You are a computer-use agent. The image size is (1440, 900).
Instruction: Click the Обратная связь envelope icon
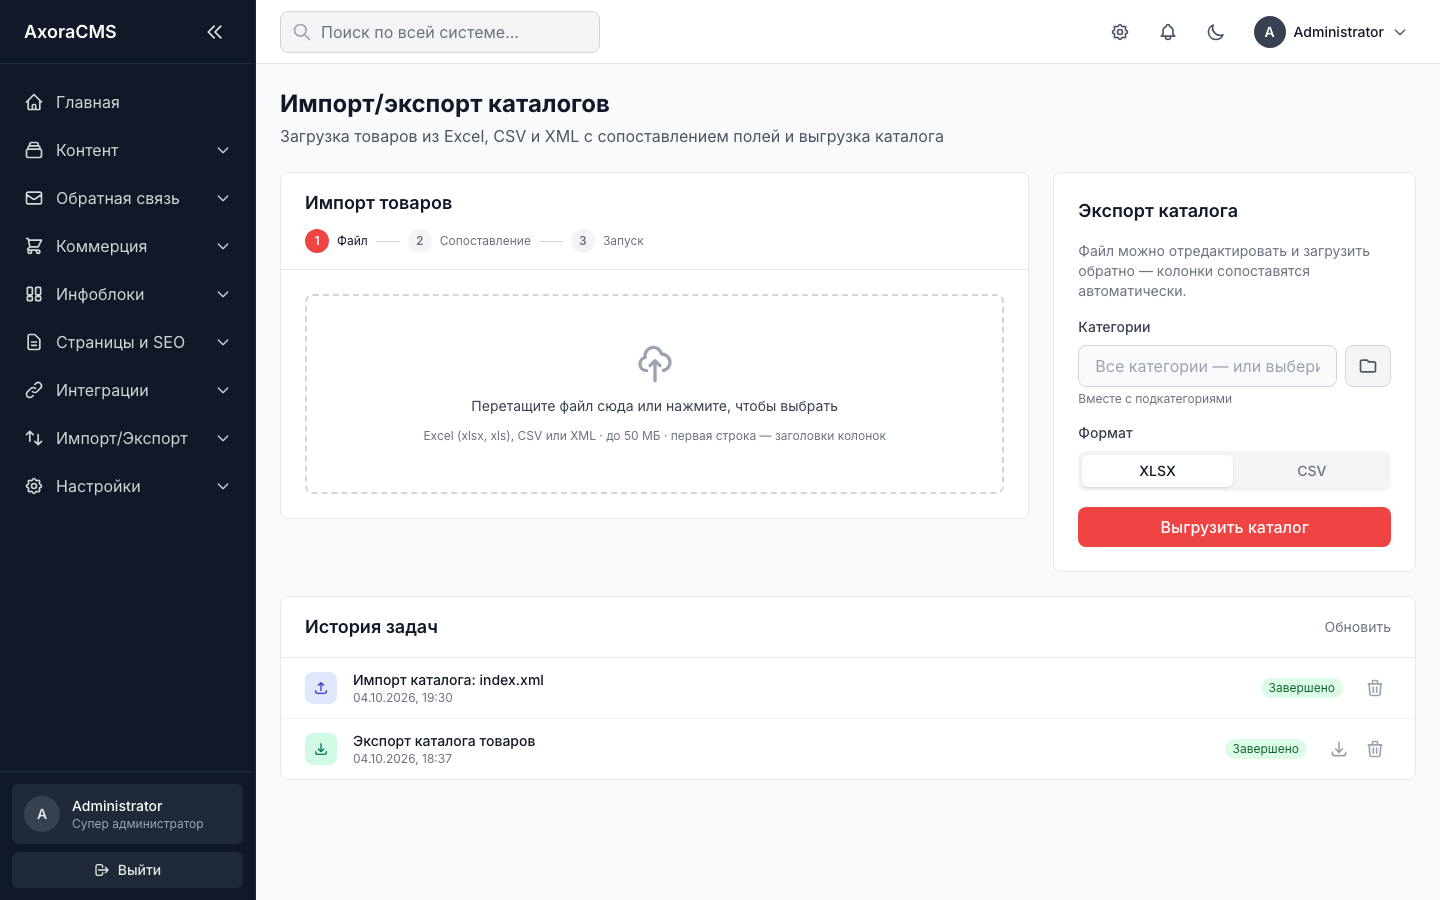34,198
